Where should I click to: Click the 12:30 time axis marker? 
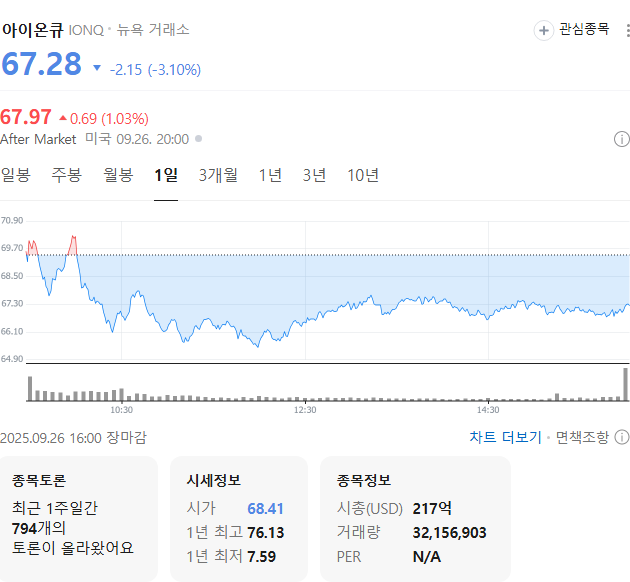coord(305,410)
